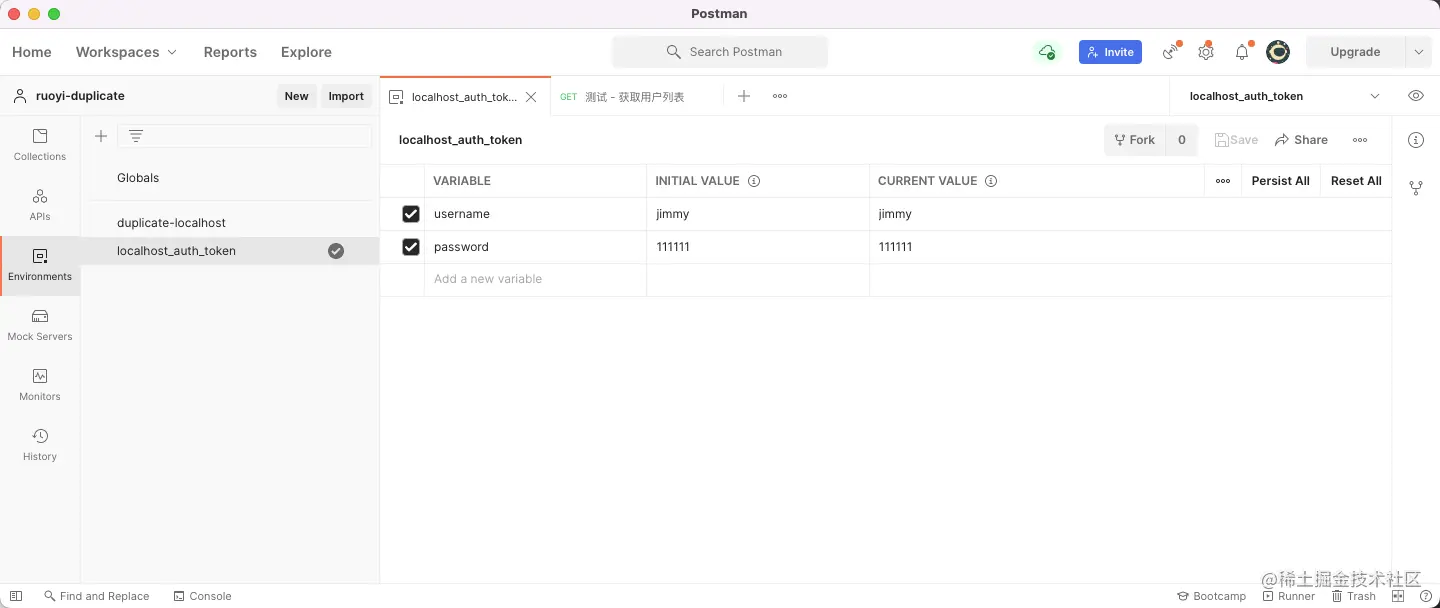Open the capture requests satellite icon
Screen dimensions: 1440x608
[x=1171, y=52]
